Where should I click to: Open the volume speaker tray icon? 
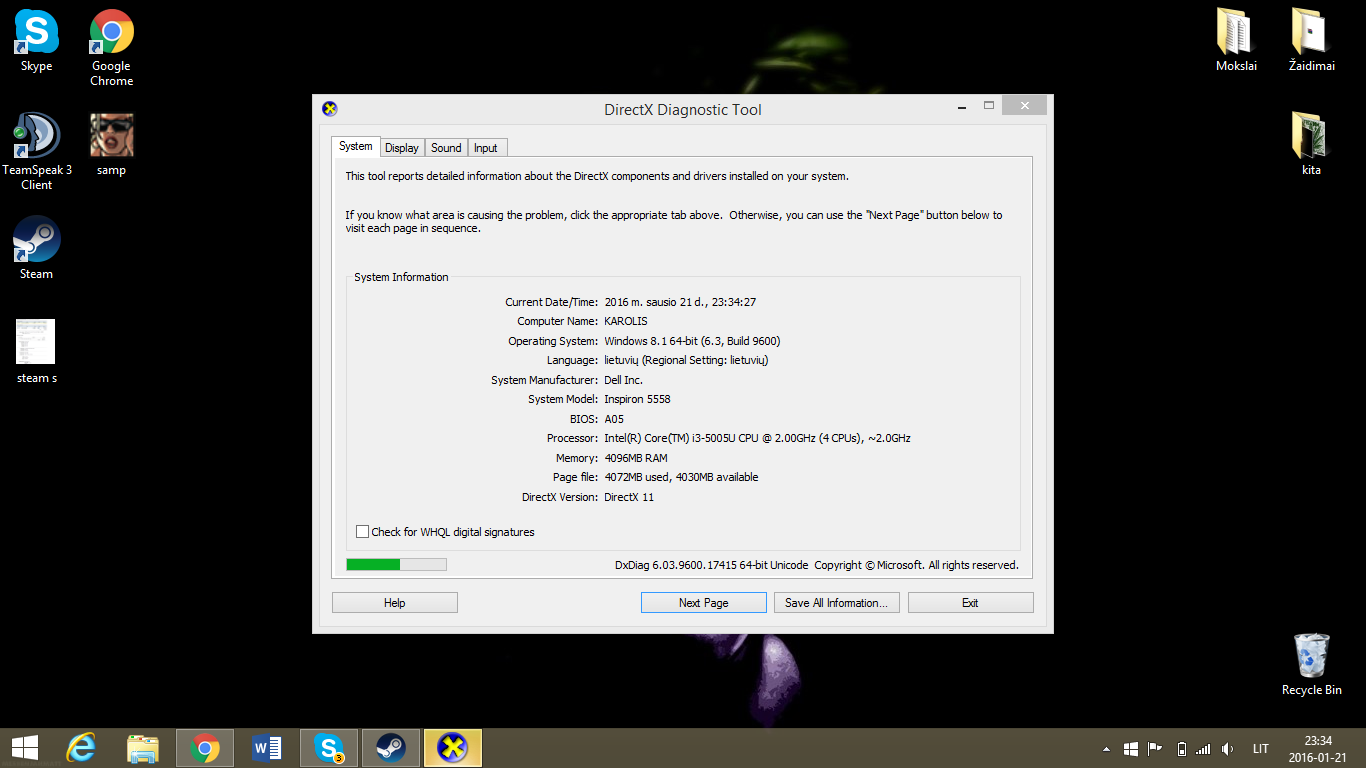(x=1228, y=749)
